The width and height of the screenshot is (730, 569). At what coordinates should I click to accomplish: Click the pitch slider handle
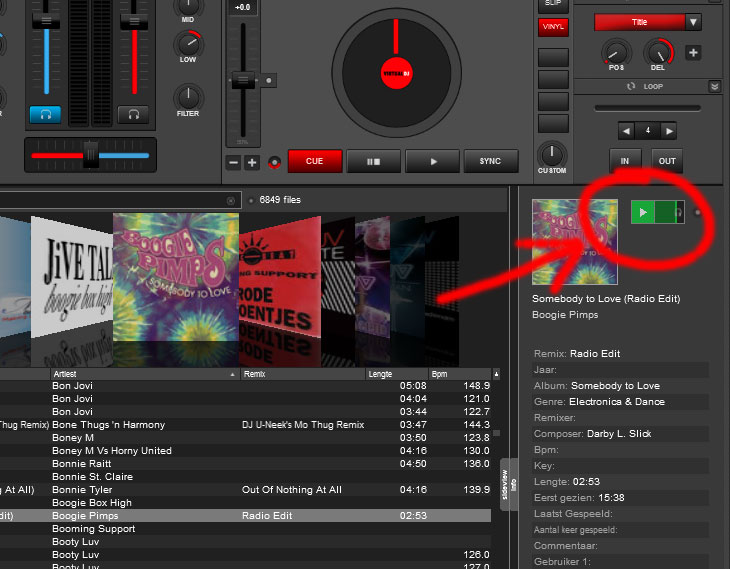[243, 80]
